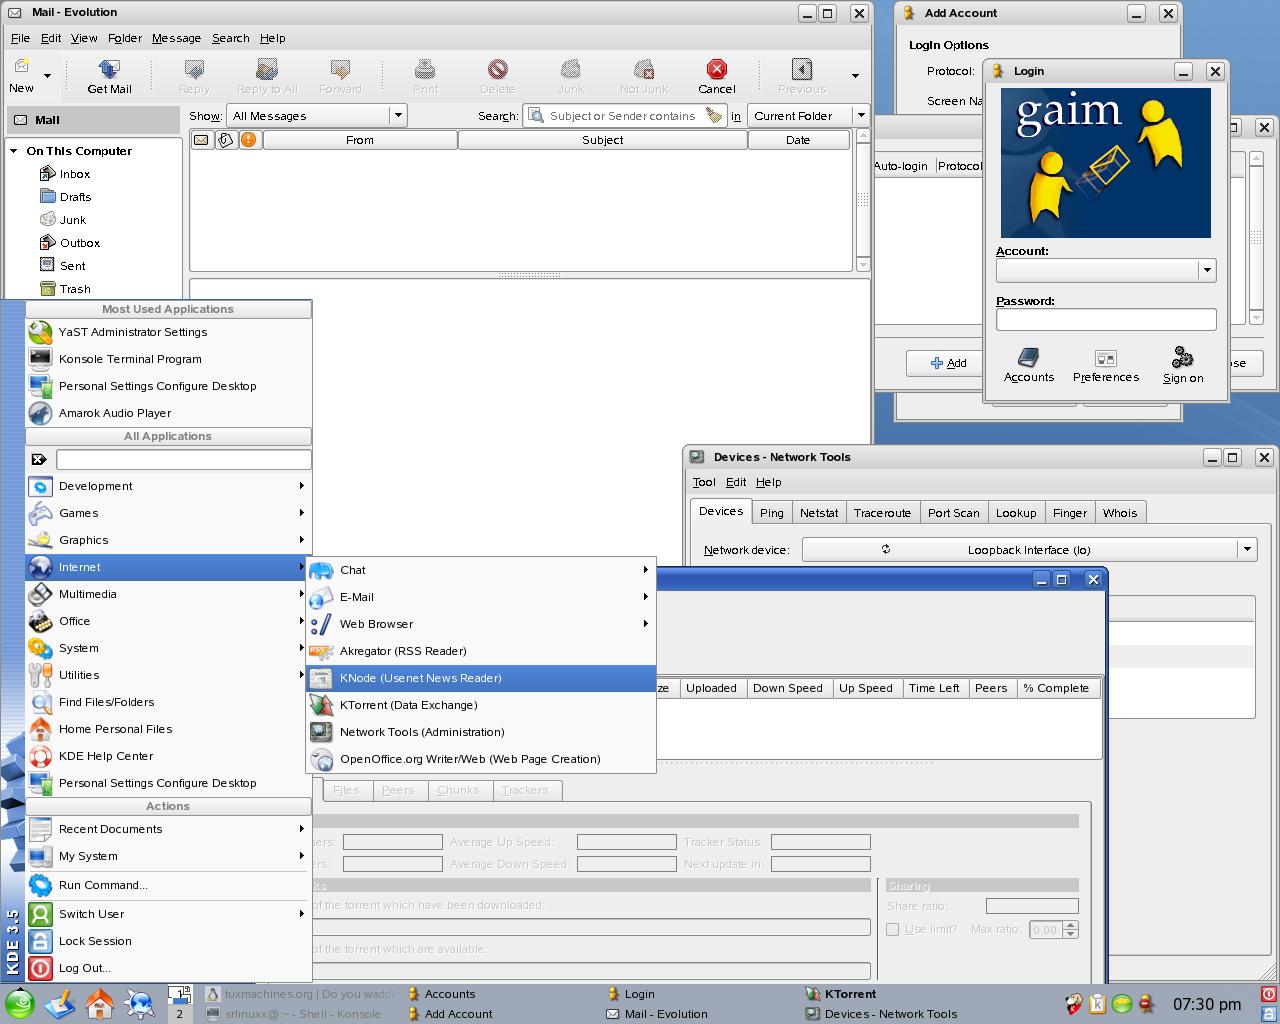Collapse the On This Computer tree node
Image resolution: width=1280 pixels, height=1024 pixels.
pos(14,151)
